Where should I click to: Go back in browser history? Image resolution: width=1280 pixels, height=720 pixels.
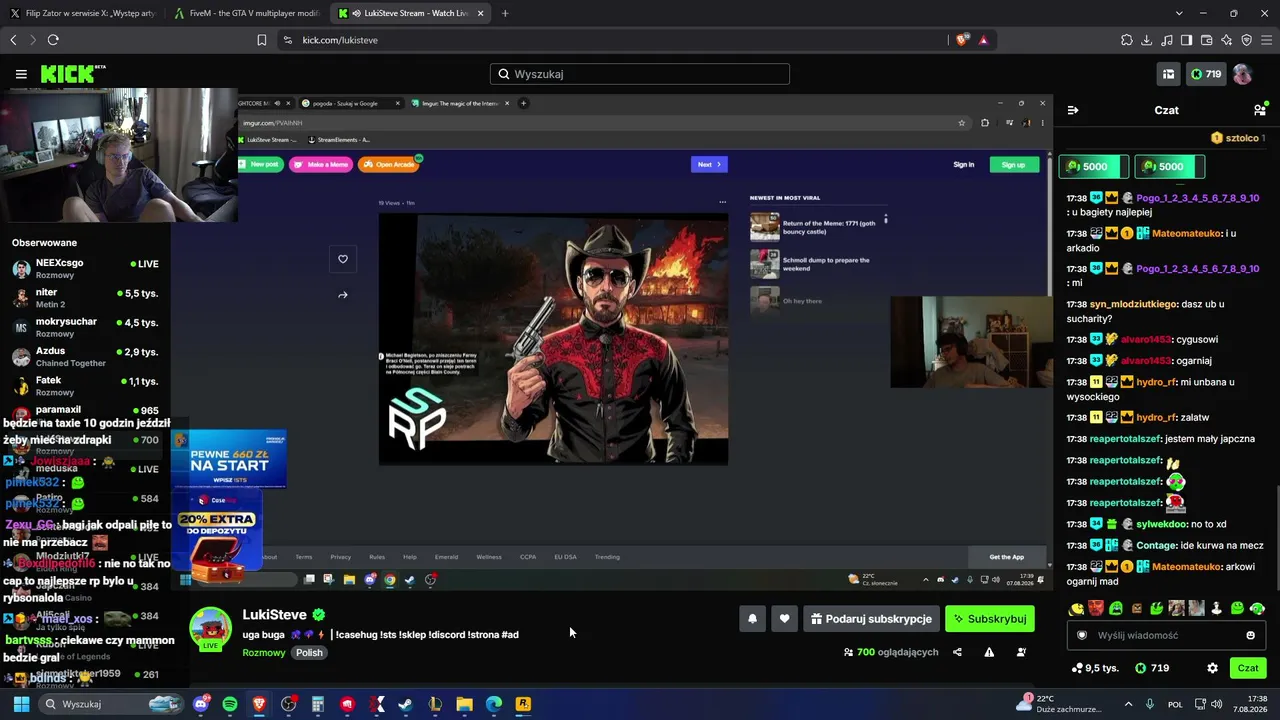click(13, 40)
